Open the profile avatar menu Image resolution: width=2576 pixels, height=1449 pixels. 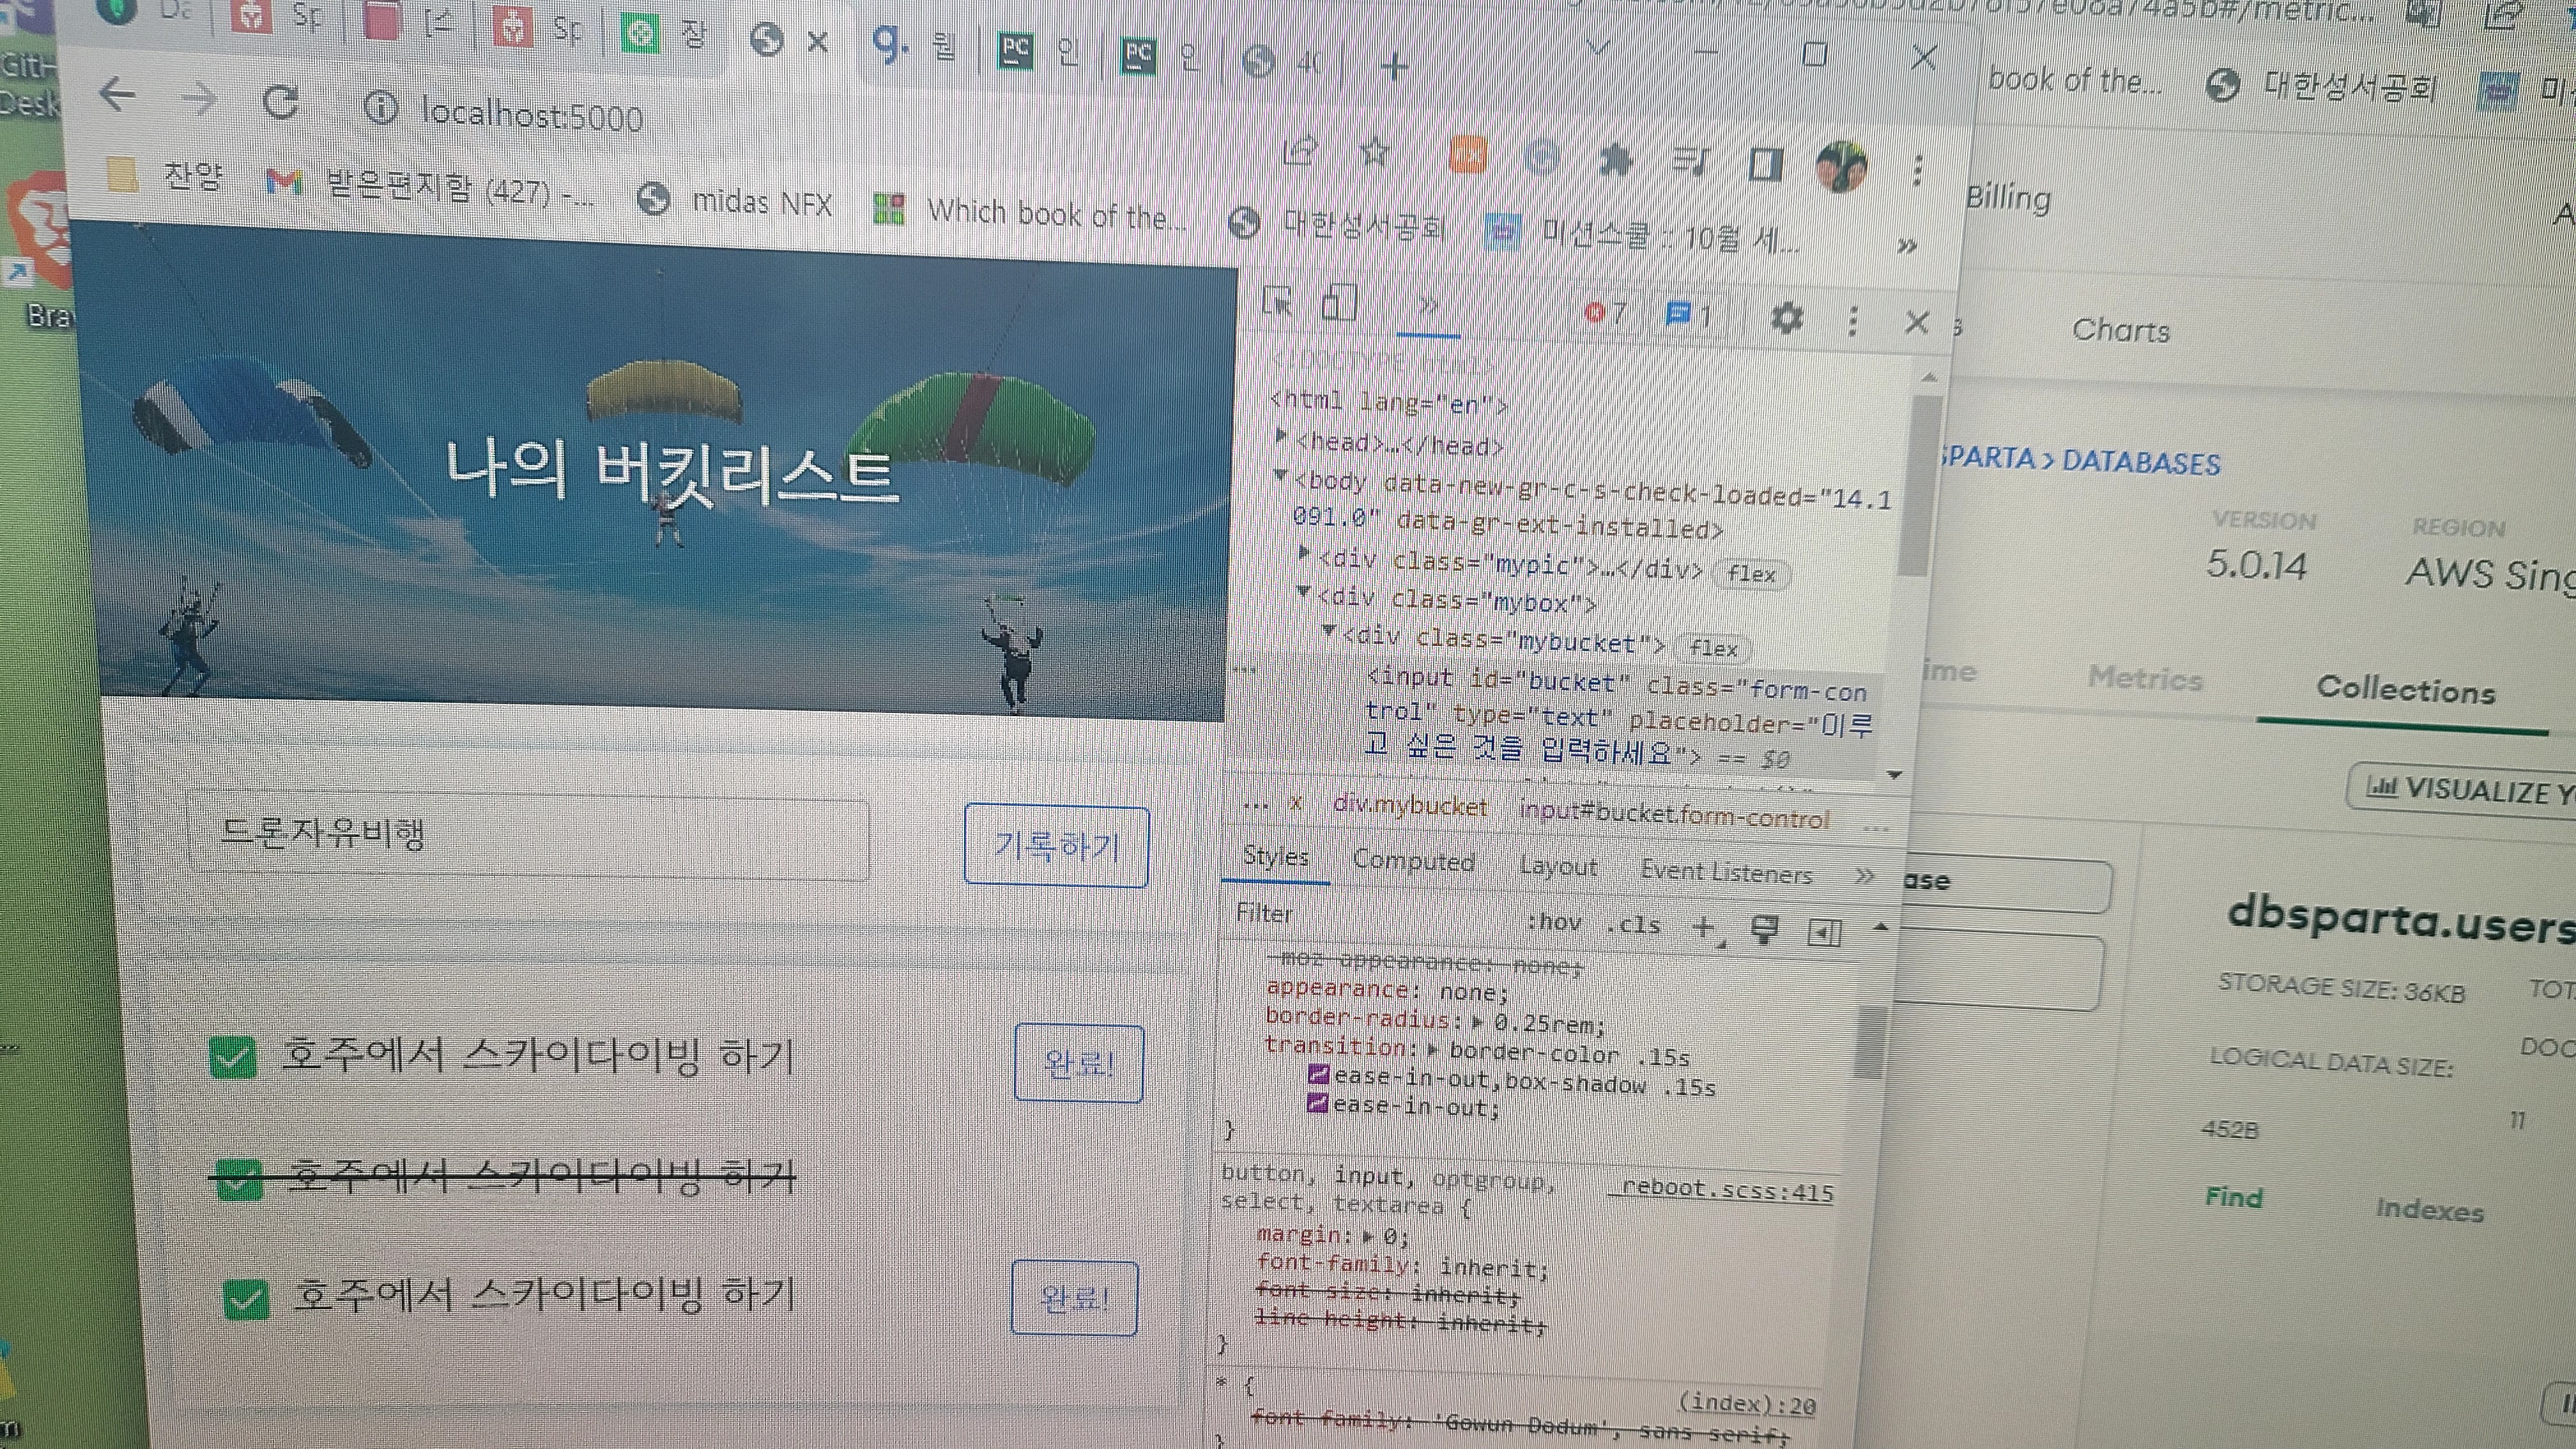(x=1841, y=166)
